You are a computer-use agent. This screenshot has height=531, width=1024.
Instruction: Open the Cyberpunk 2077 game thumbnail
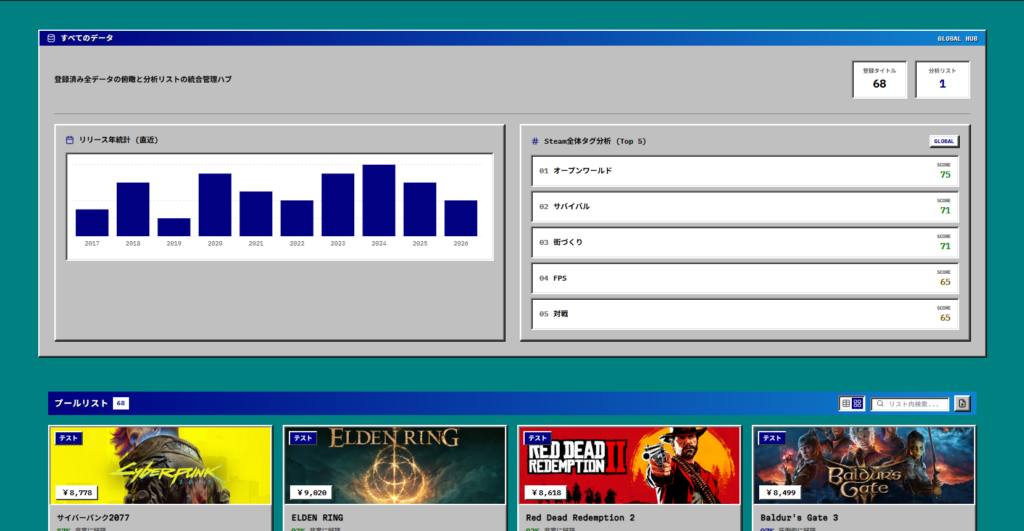point(161,466)
